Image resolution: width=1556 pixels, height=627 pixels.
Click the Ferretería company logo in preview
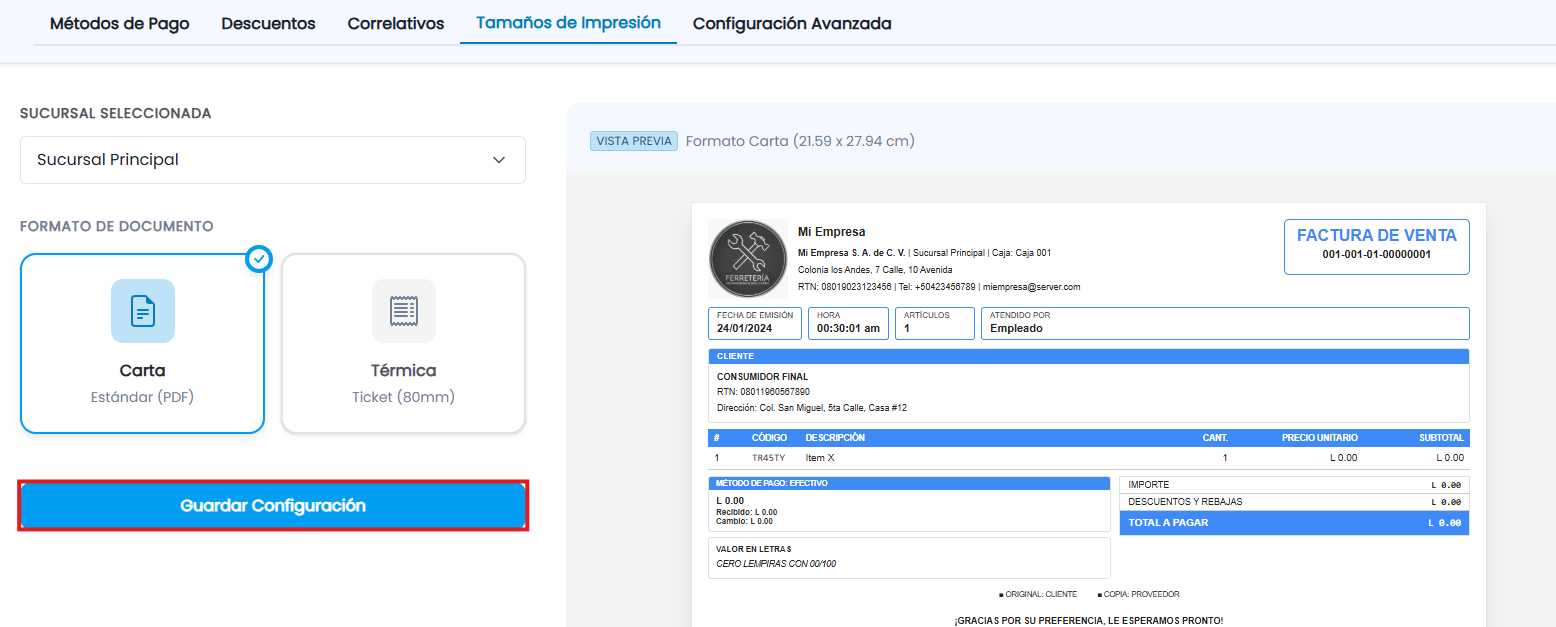point(748,259)
